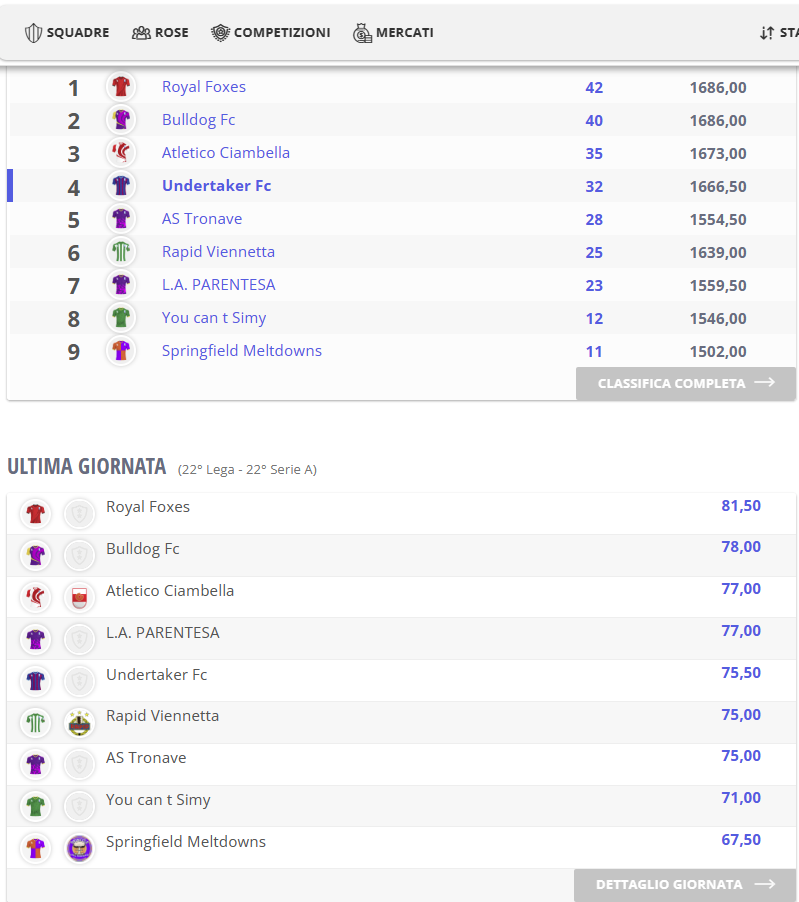The width and height of the screenshot is (799, 902).
Task: Click Undertaker Fc matchday score 75,50
Action: [741, 673]
